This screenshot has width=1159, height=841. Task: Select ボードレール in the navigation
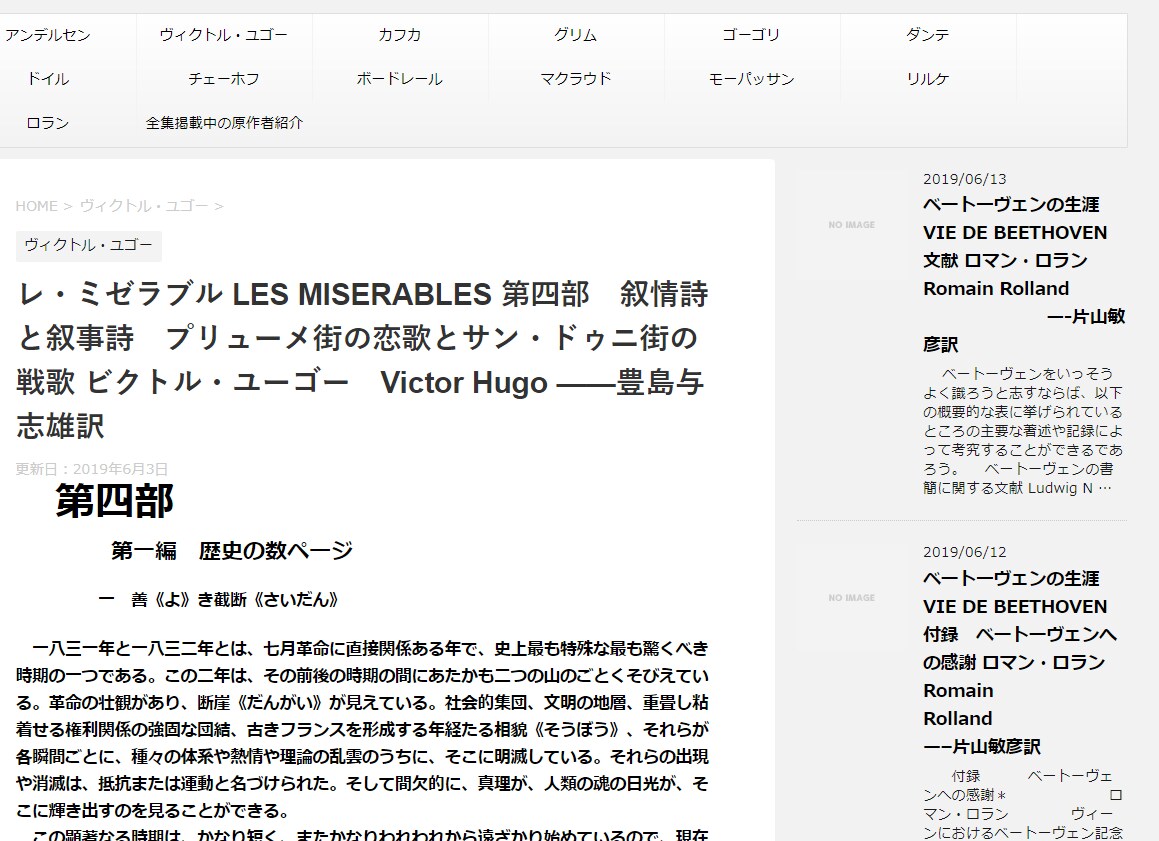(399, 78)
